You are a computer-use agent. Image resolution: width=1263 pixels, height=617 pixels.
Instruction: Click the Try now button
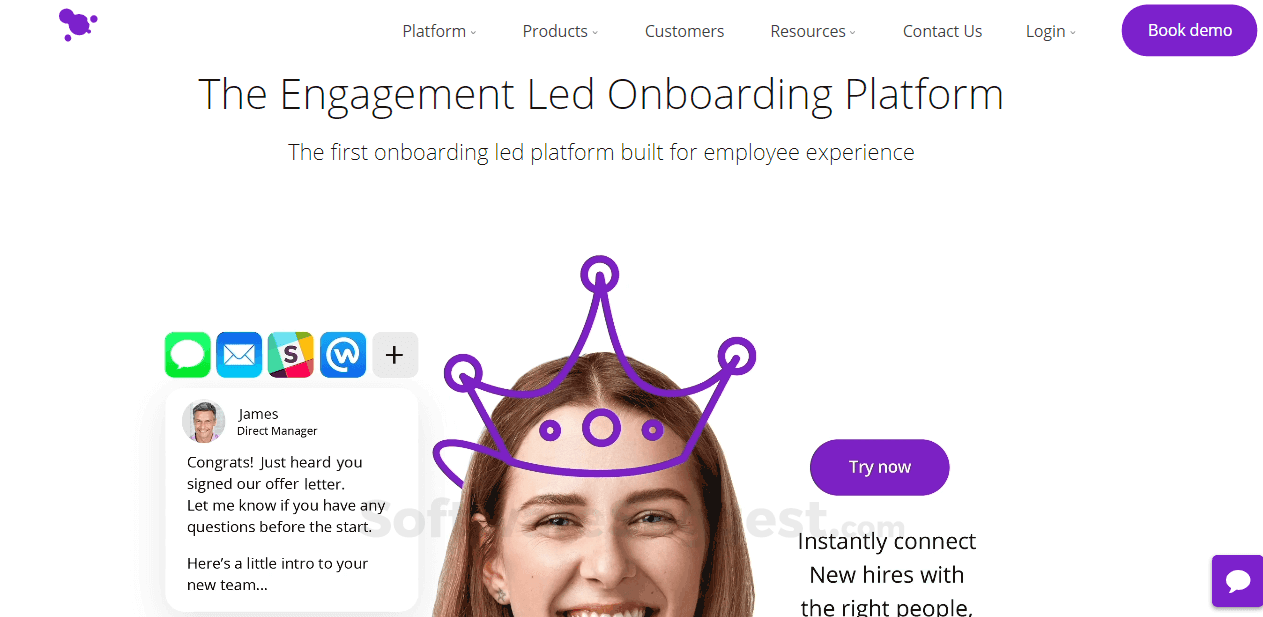coord(879,467)
